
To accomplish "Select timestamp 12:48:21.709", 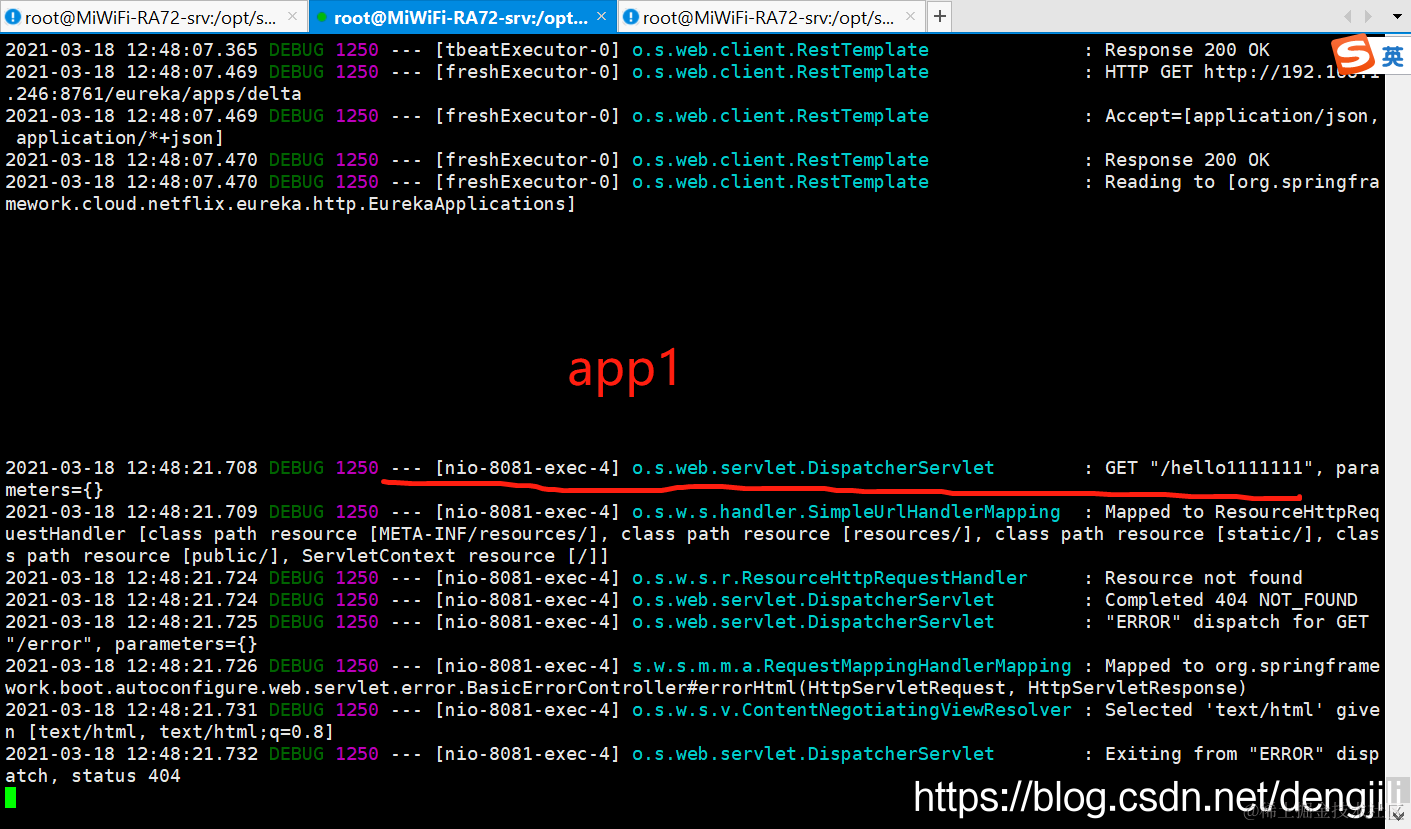I will click(192, 512).
